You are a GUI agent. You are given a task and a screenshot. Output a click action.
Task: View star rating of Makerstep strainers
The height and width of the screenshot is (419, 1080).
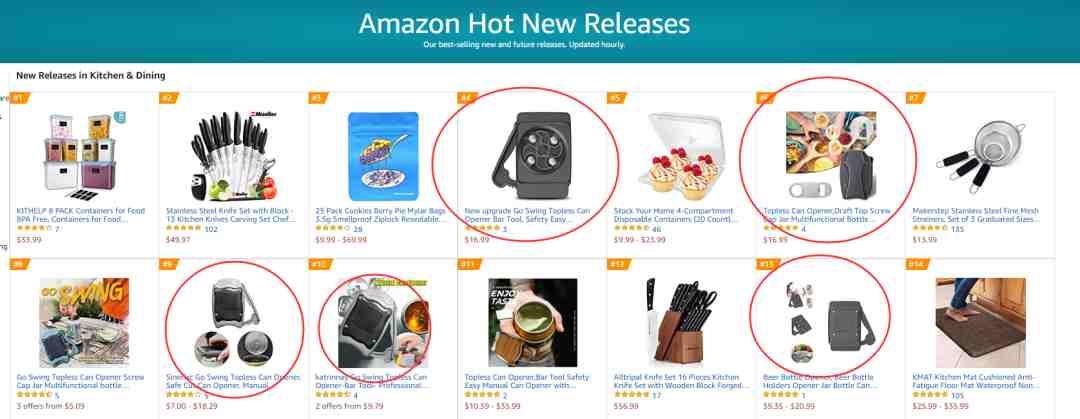click(930, 228)
